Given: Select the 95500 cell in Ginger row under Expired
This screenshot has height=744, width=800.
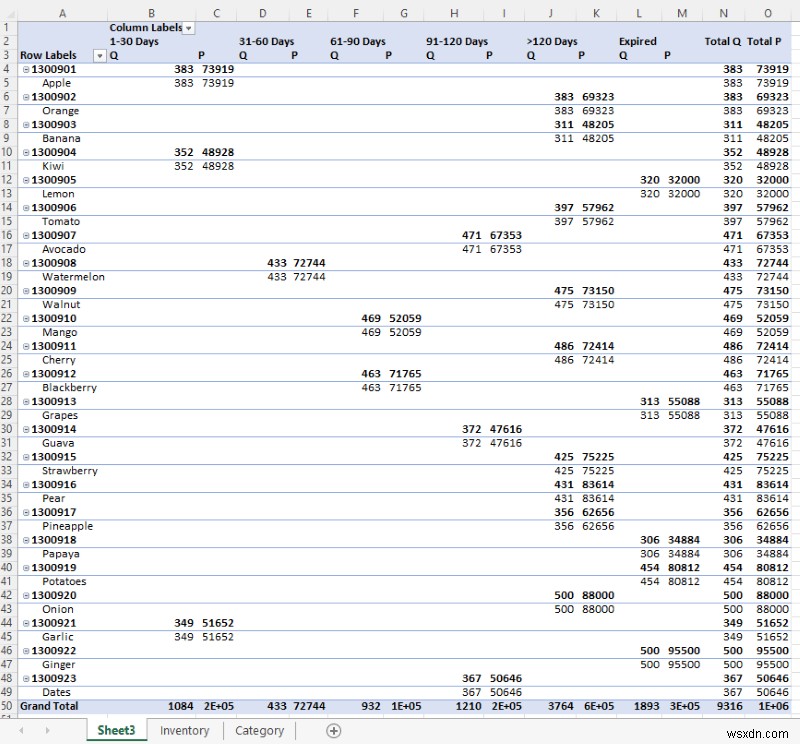Looking at the screenshot, I should click(683, 664).
